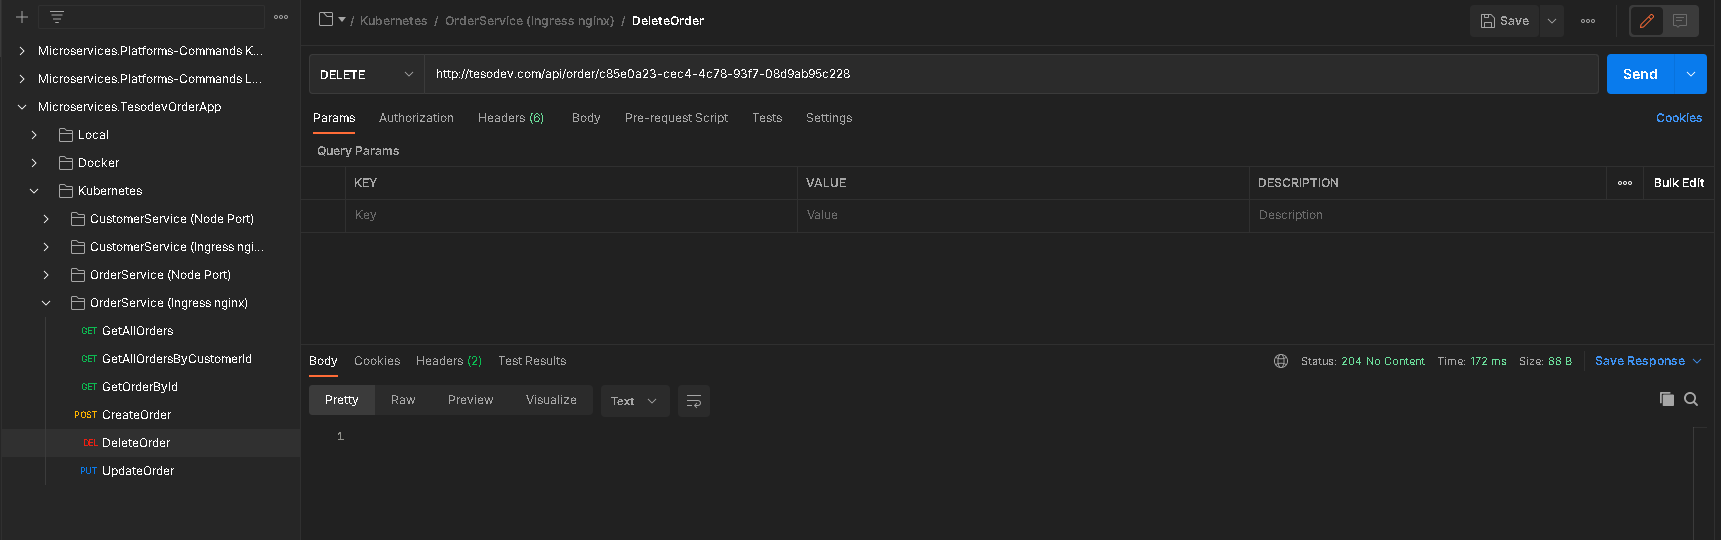Switch to the Authorization tab
Screen dimensions: 1721x540
click(416, 118)
